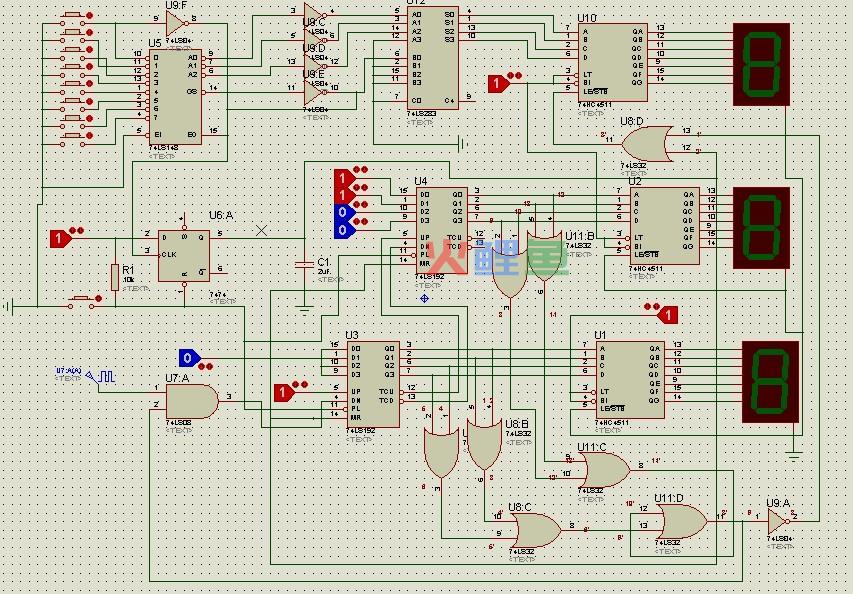Select the U8:B OR gate

coord(484,443)
